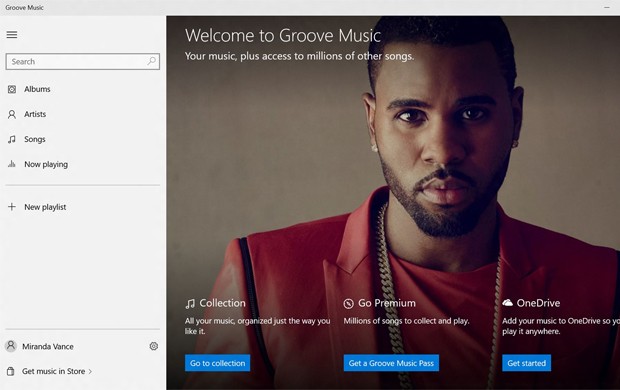
Task: Click Miranda Vance's account avatar
Action: point(11,346)
